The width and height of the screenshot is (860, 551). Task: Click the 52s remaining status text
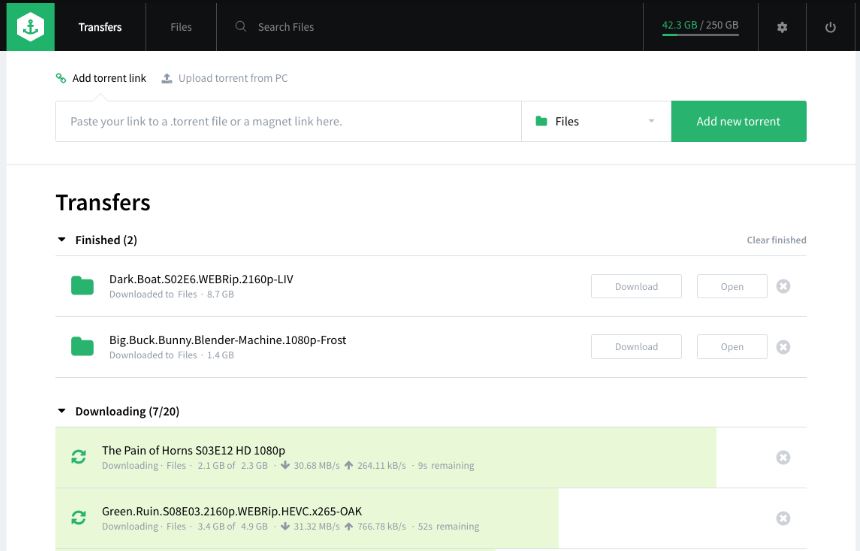(448, 526)
